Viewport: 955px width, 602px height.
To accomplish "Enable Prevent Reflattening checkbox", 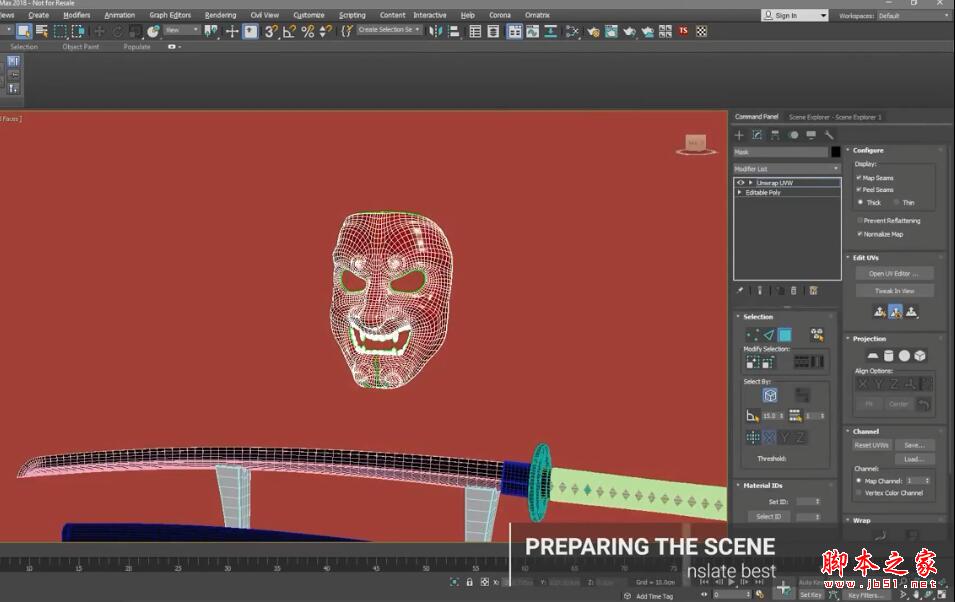I will tap(859, 221).
